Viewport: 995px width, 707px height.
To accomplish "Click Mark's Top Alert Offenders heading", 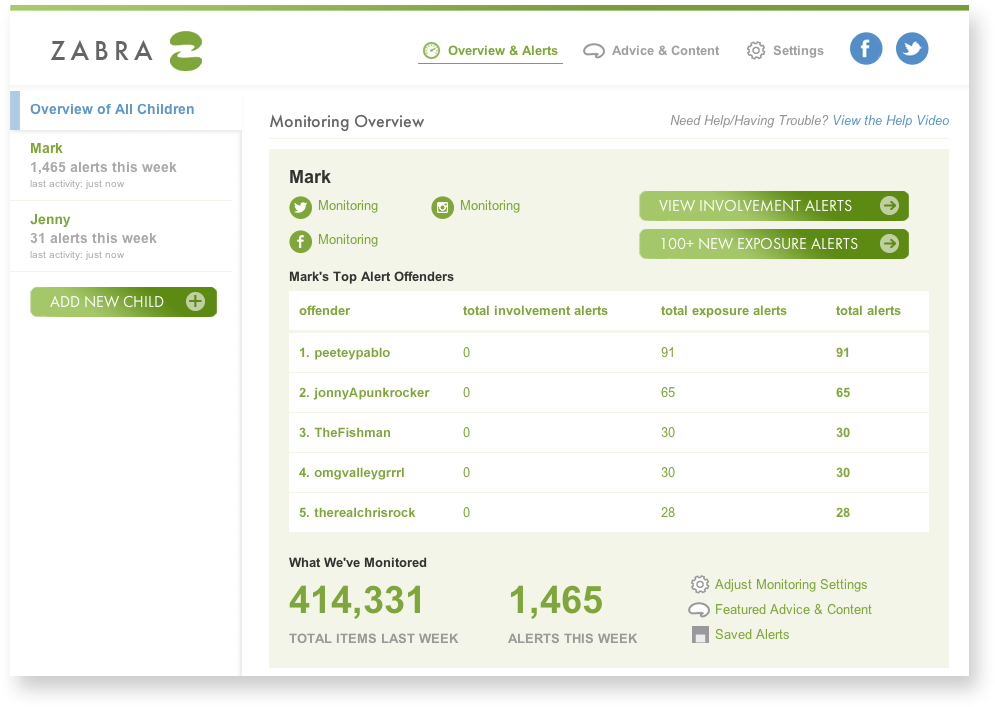I will (x=371, y=277).
